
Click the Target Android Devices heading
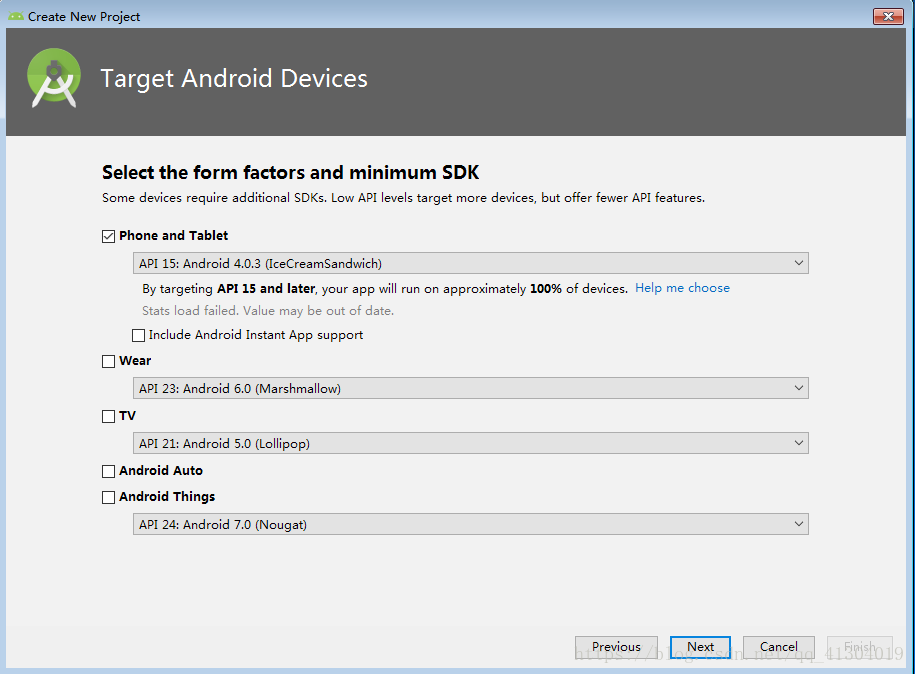point(234,79)
